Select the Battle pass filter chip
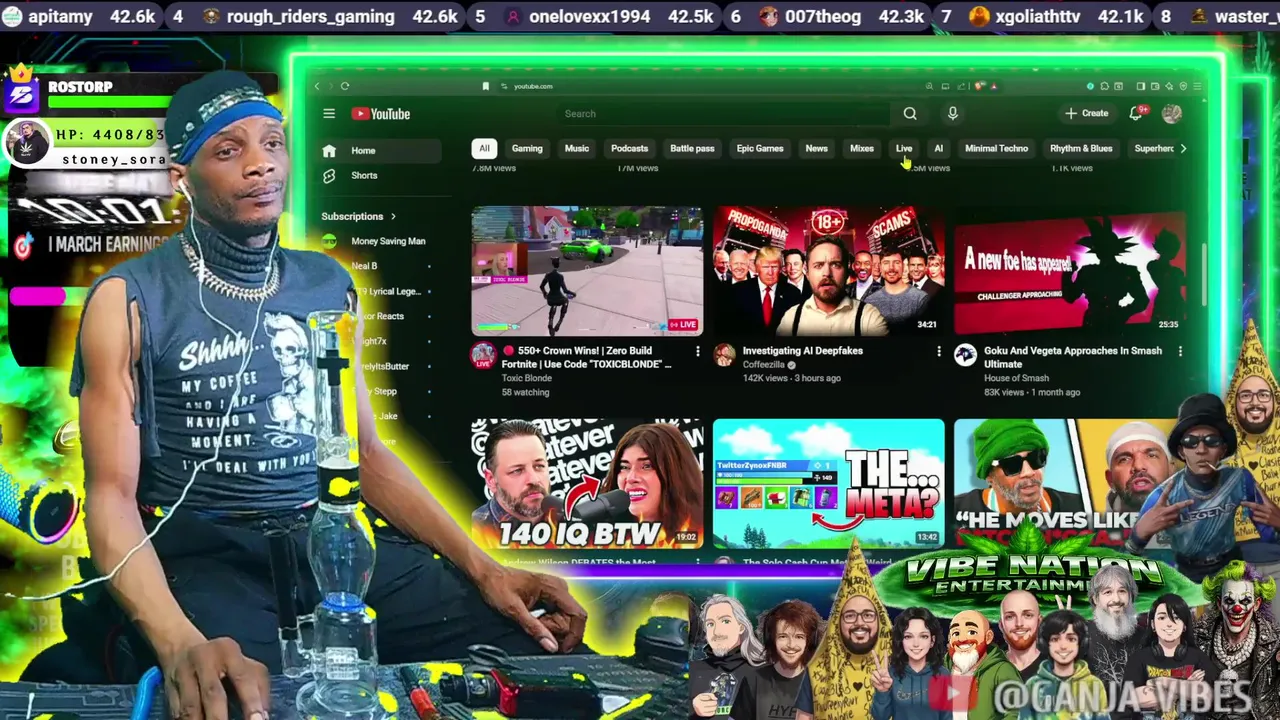This screenshot has width=1280, height=720. 692,149
